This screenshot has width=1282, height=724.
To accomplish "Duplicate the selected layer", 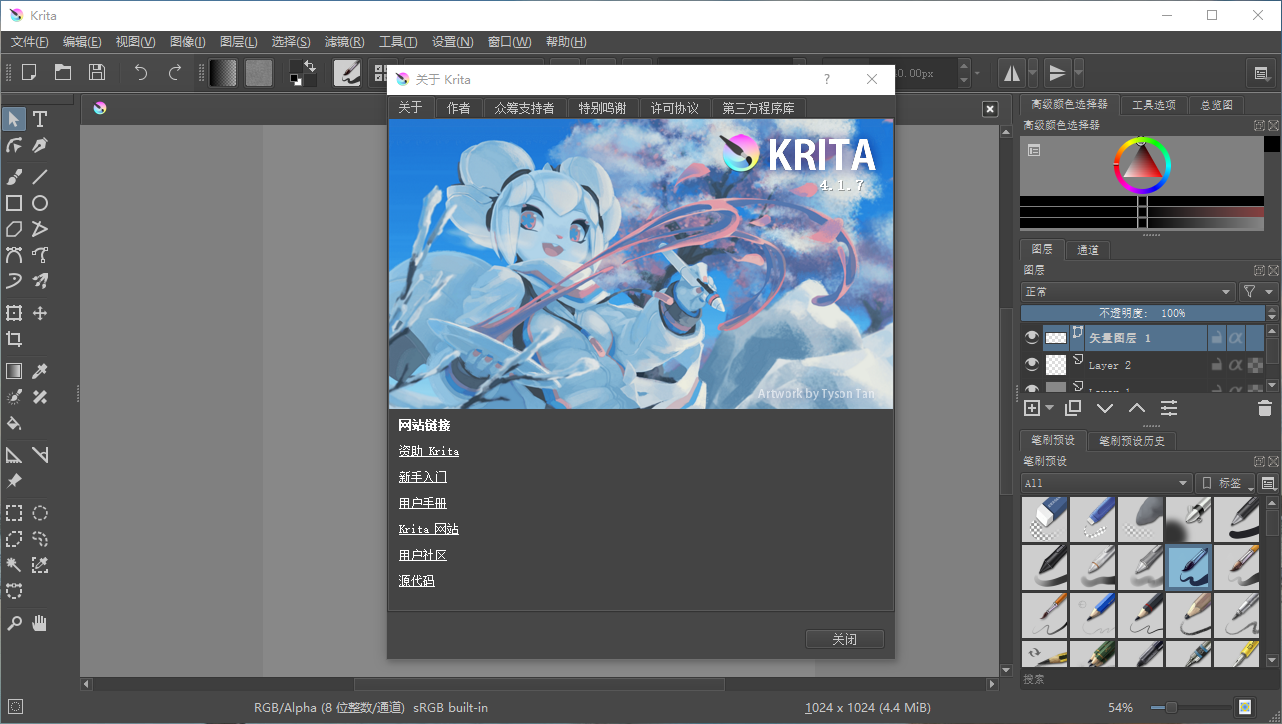I will pos(1073,408).
